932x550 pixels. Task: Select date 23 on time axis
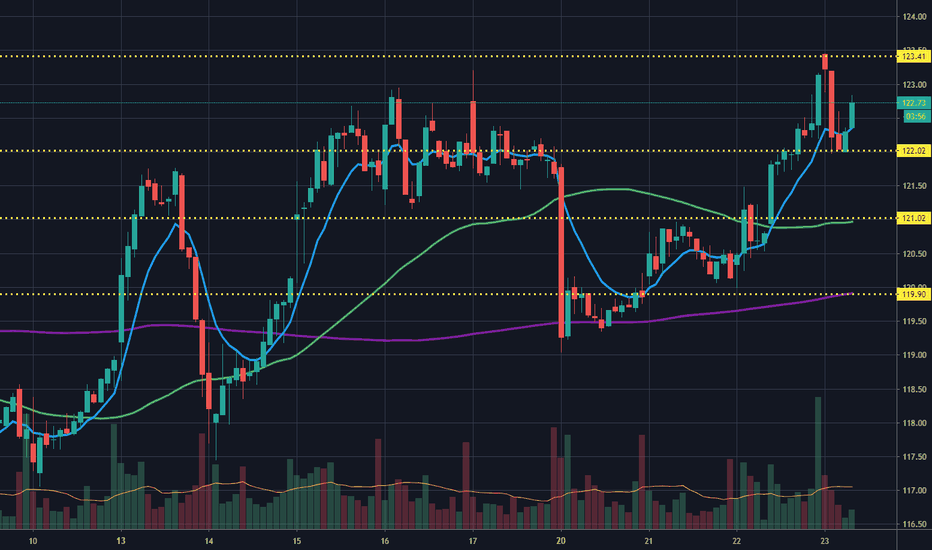click(824, 541)
